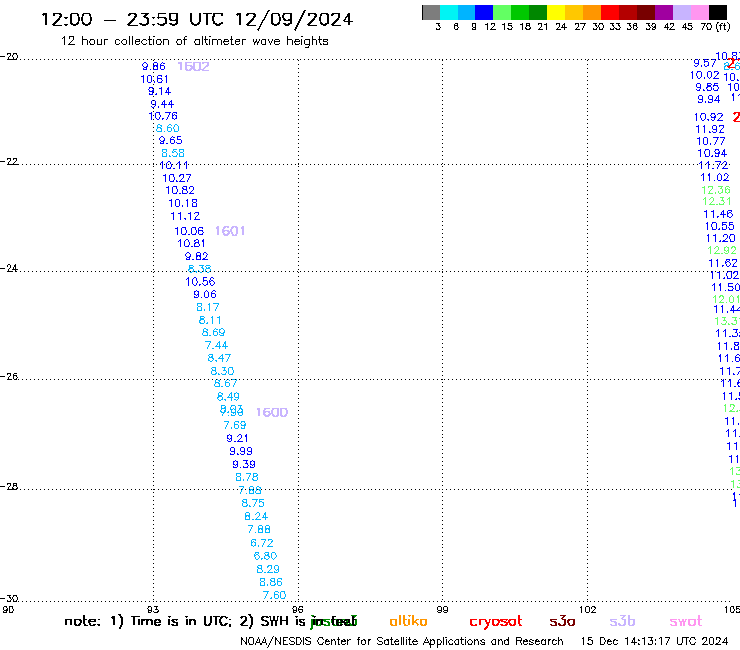
Task: Click the 10.61 wave height value
Action: (154, 79)
